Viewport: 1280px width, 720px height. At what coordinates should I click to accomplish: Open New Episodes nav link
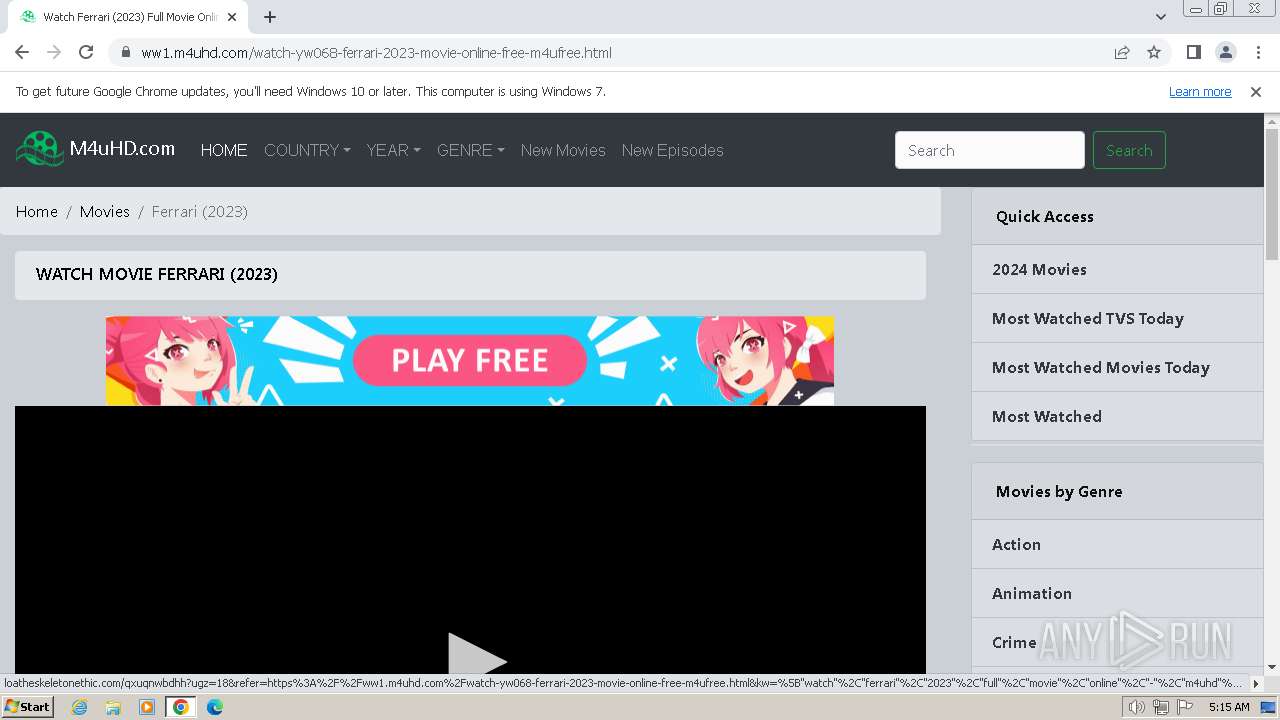pos(672,150)
